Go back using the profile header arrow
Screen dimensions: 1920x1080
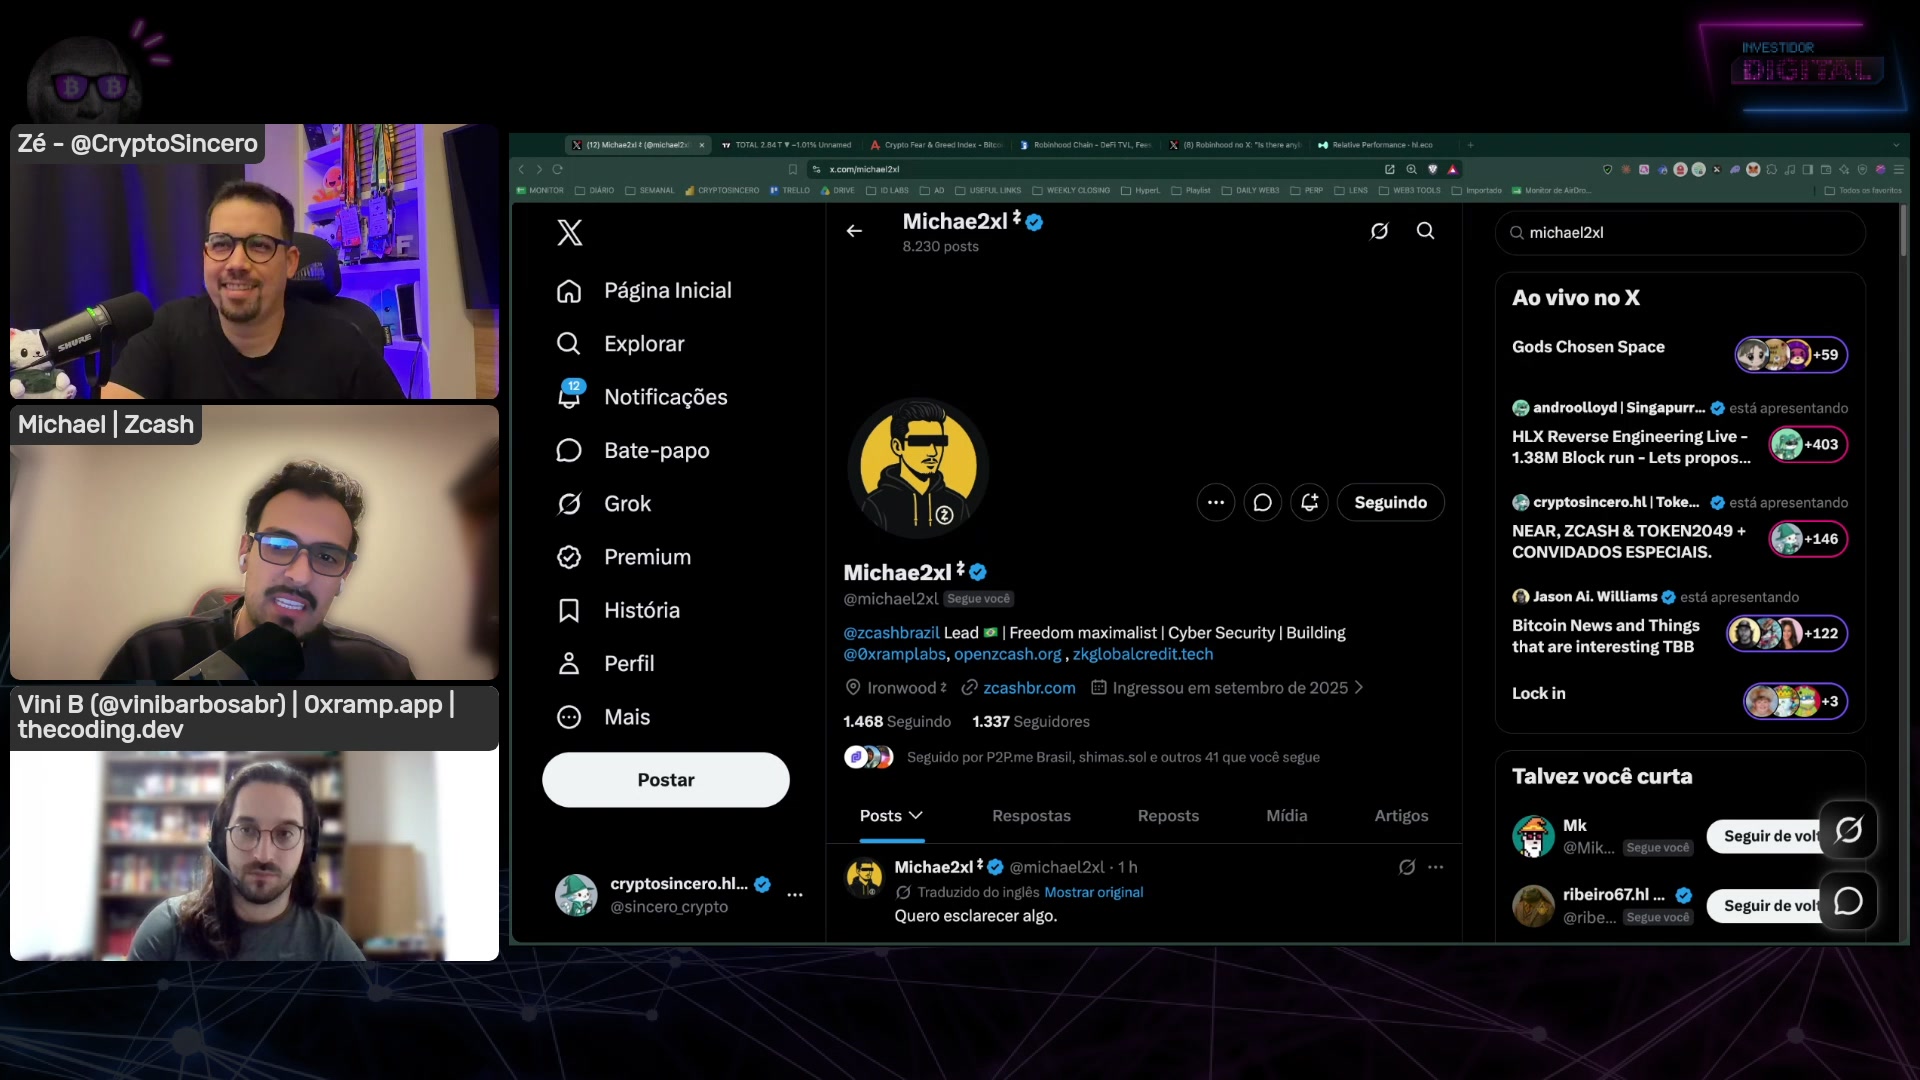854,231
